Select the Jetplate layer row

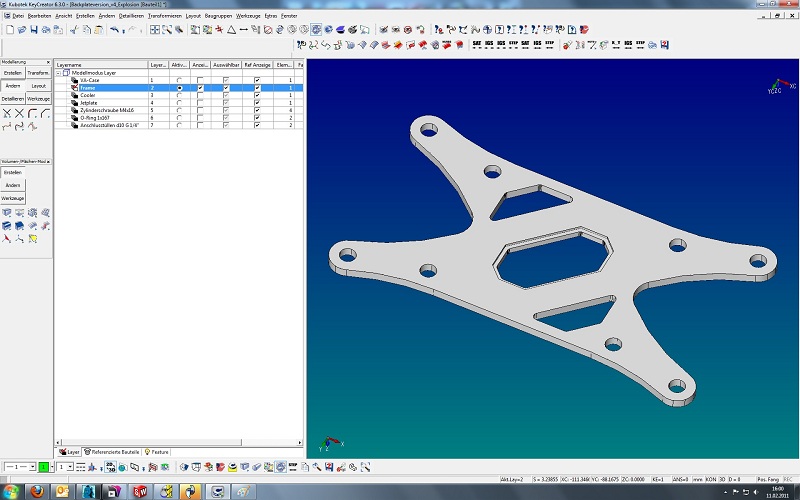click(x=179, y=103)
